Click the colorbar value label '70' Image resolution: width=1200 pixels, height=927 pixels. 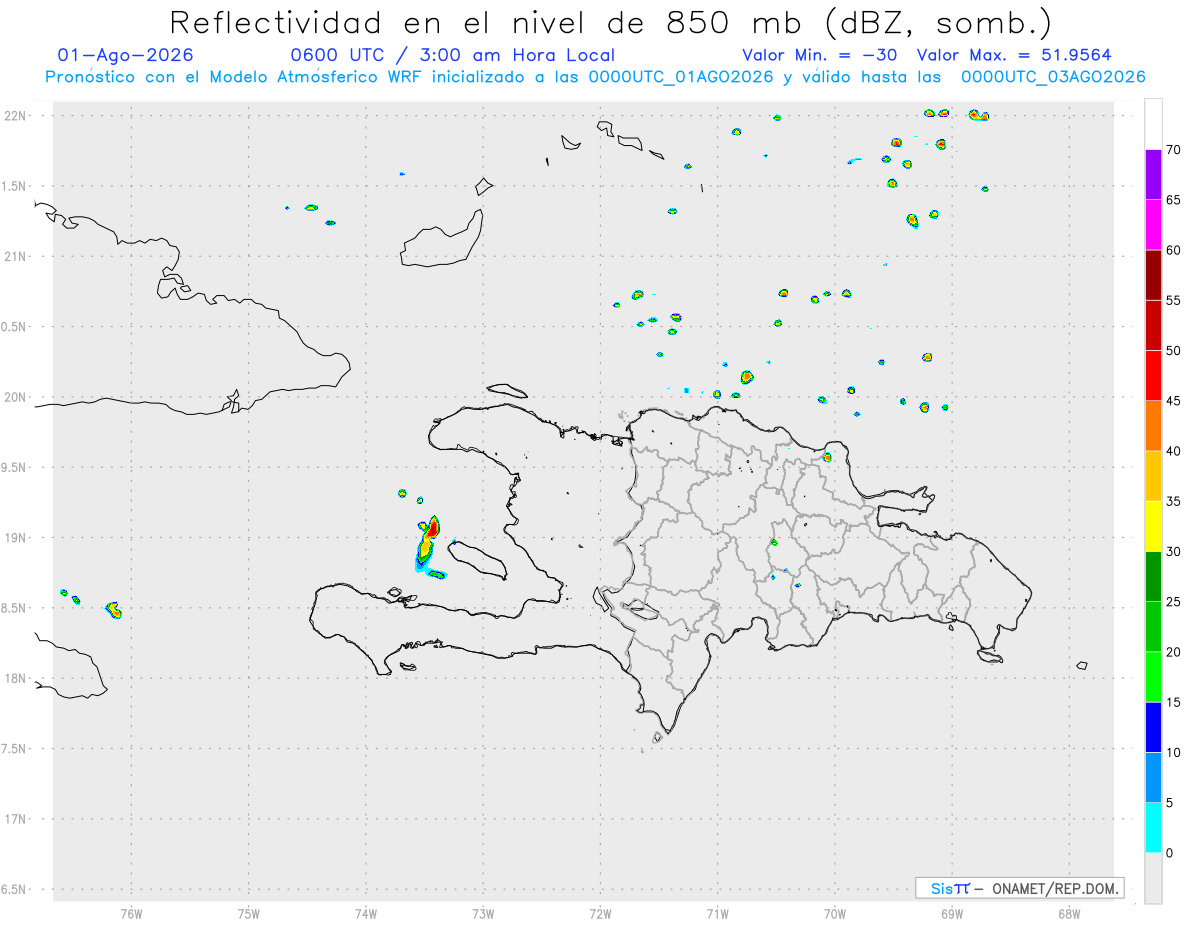[1173, 150]
